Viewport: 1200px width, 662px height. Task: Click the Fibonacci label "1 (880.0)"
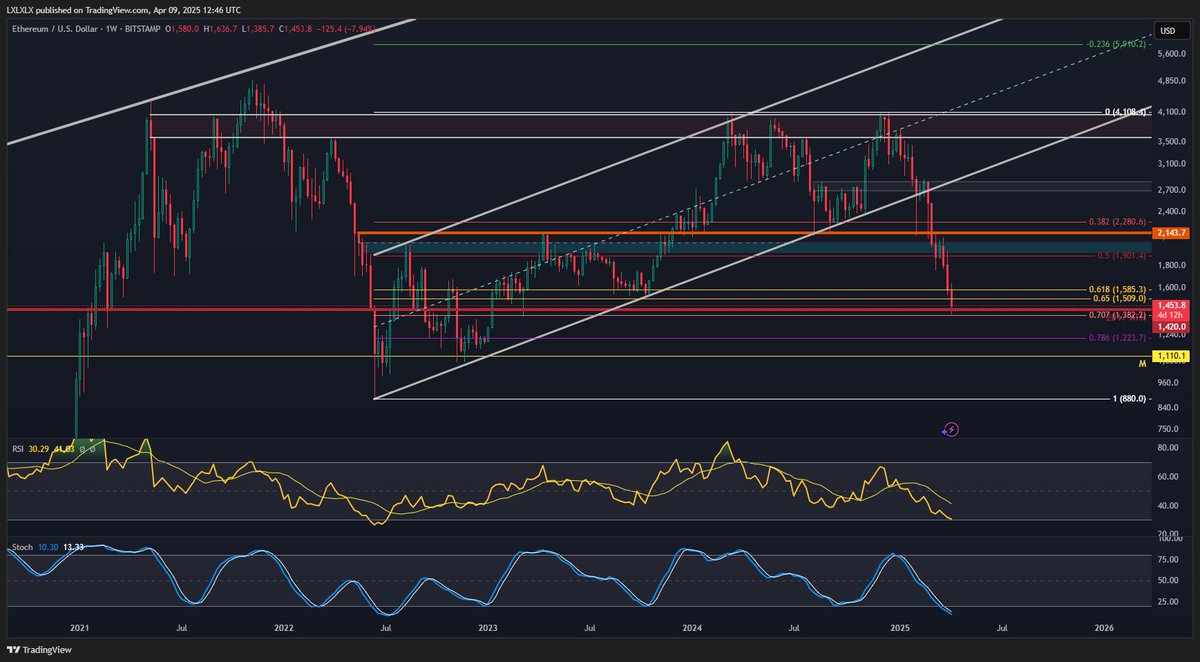click(x=1128, y=399)
